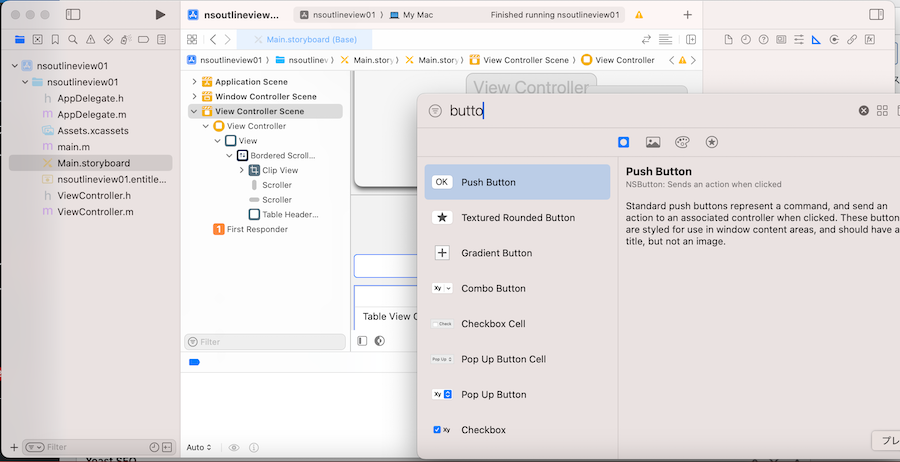
Task: Open ViewController.m in the navigator
Action: 96,212
